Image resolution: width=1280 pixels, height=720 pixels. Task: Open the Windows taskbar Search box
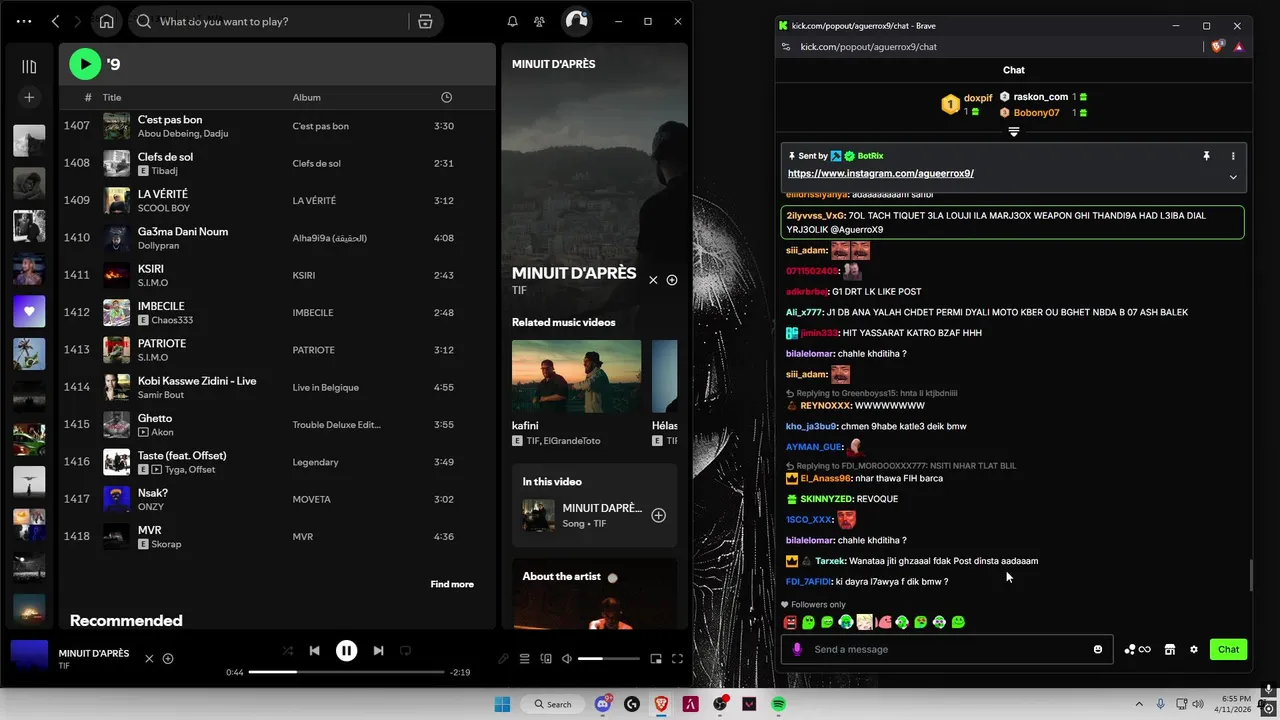tap(553, 704)
